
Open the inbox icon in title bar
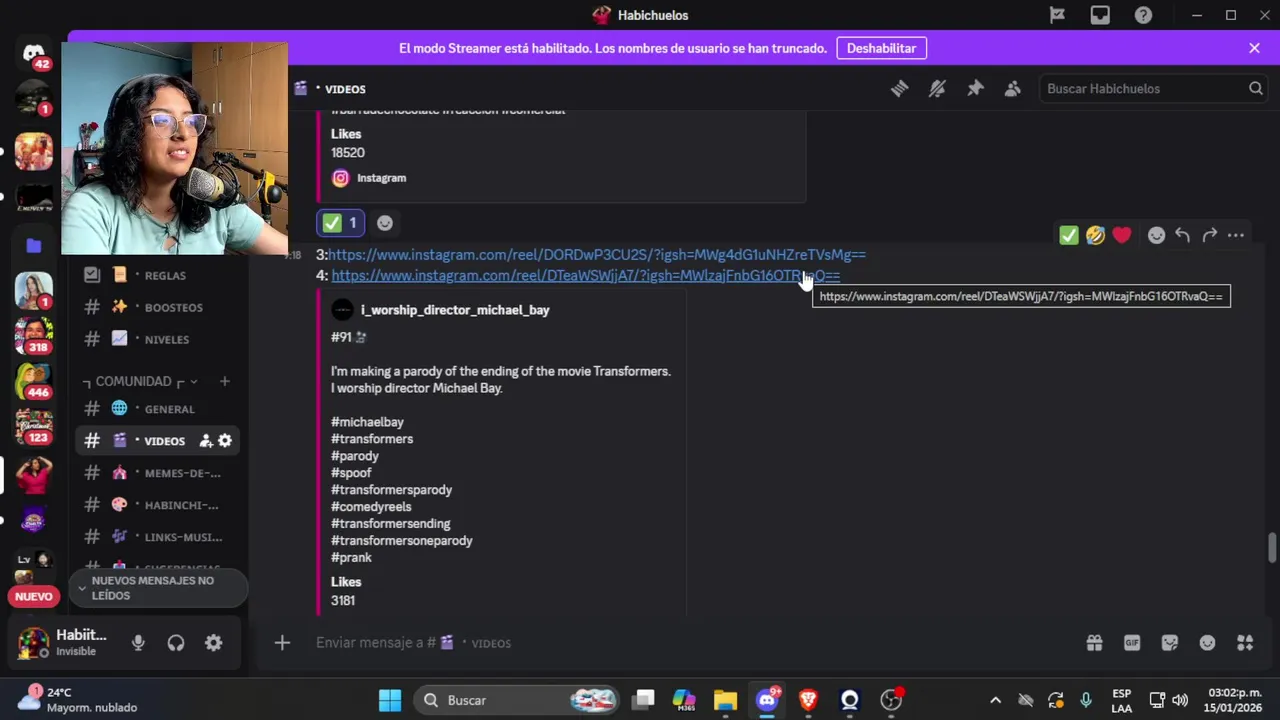coord(1100,15)
